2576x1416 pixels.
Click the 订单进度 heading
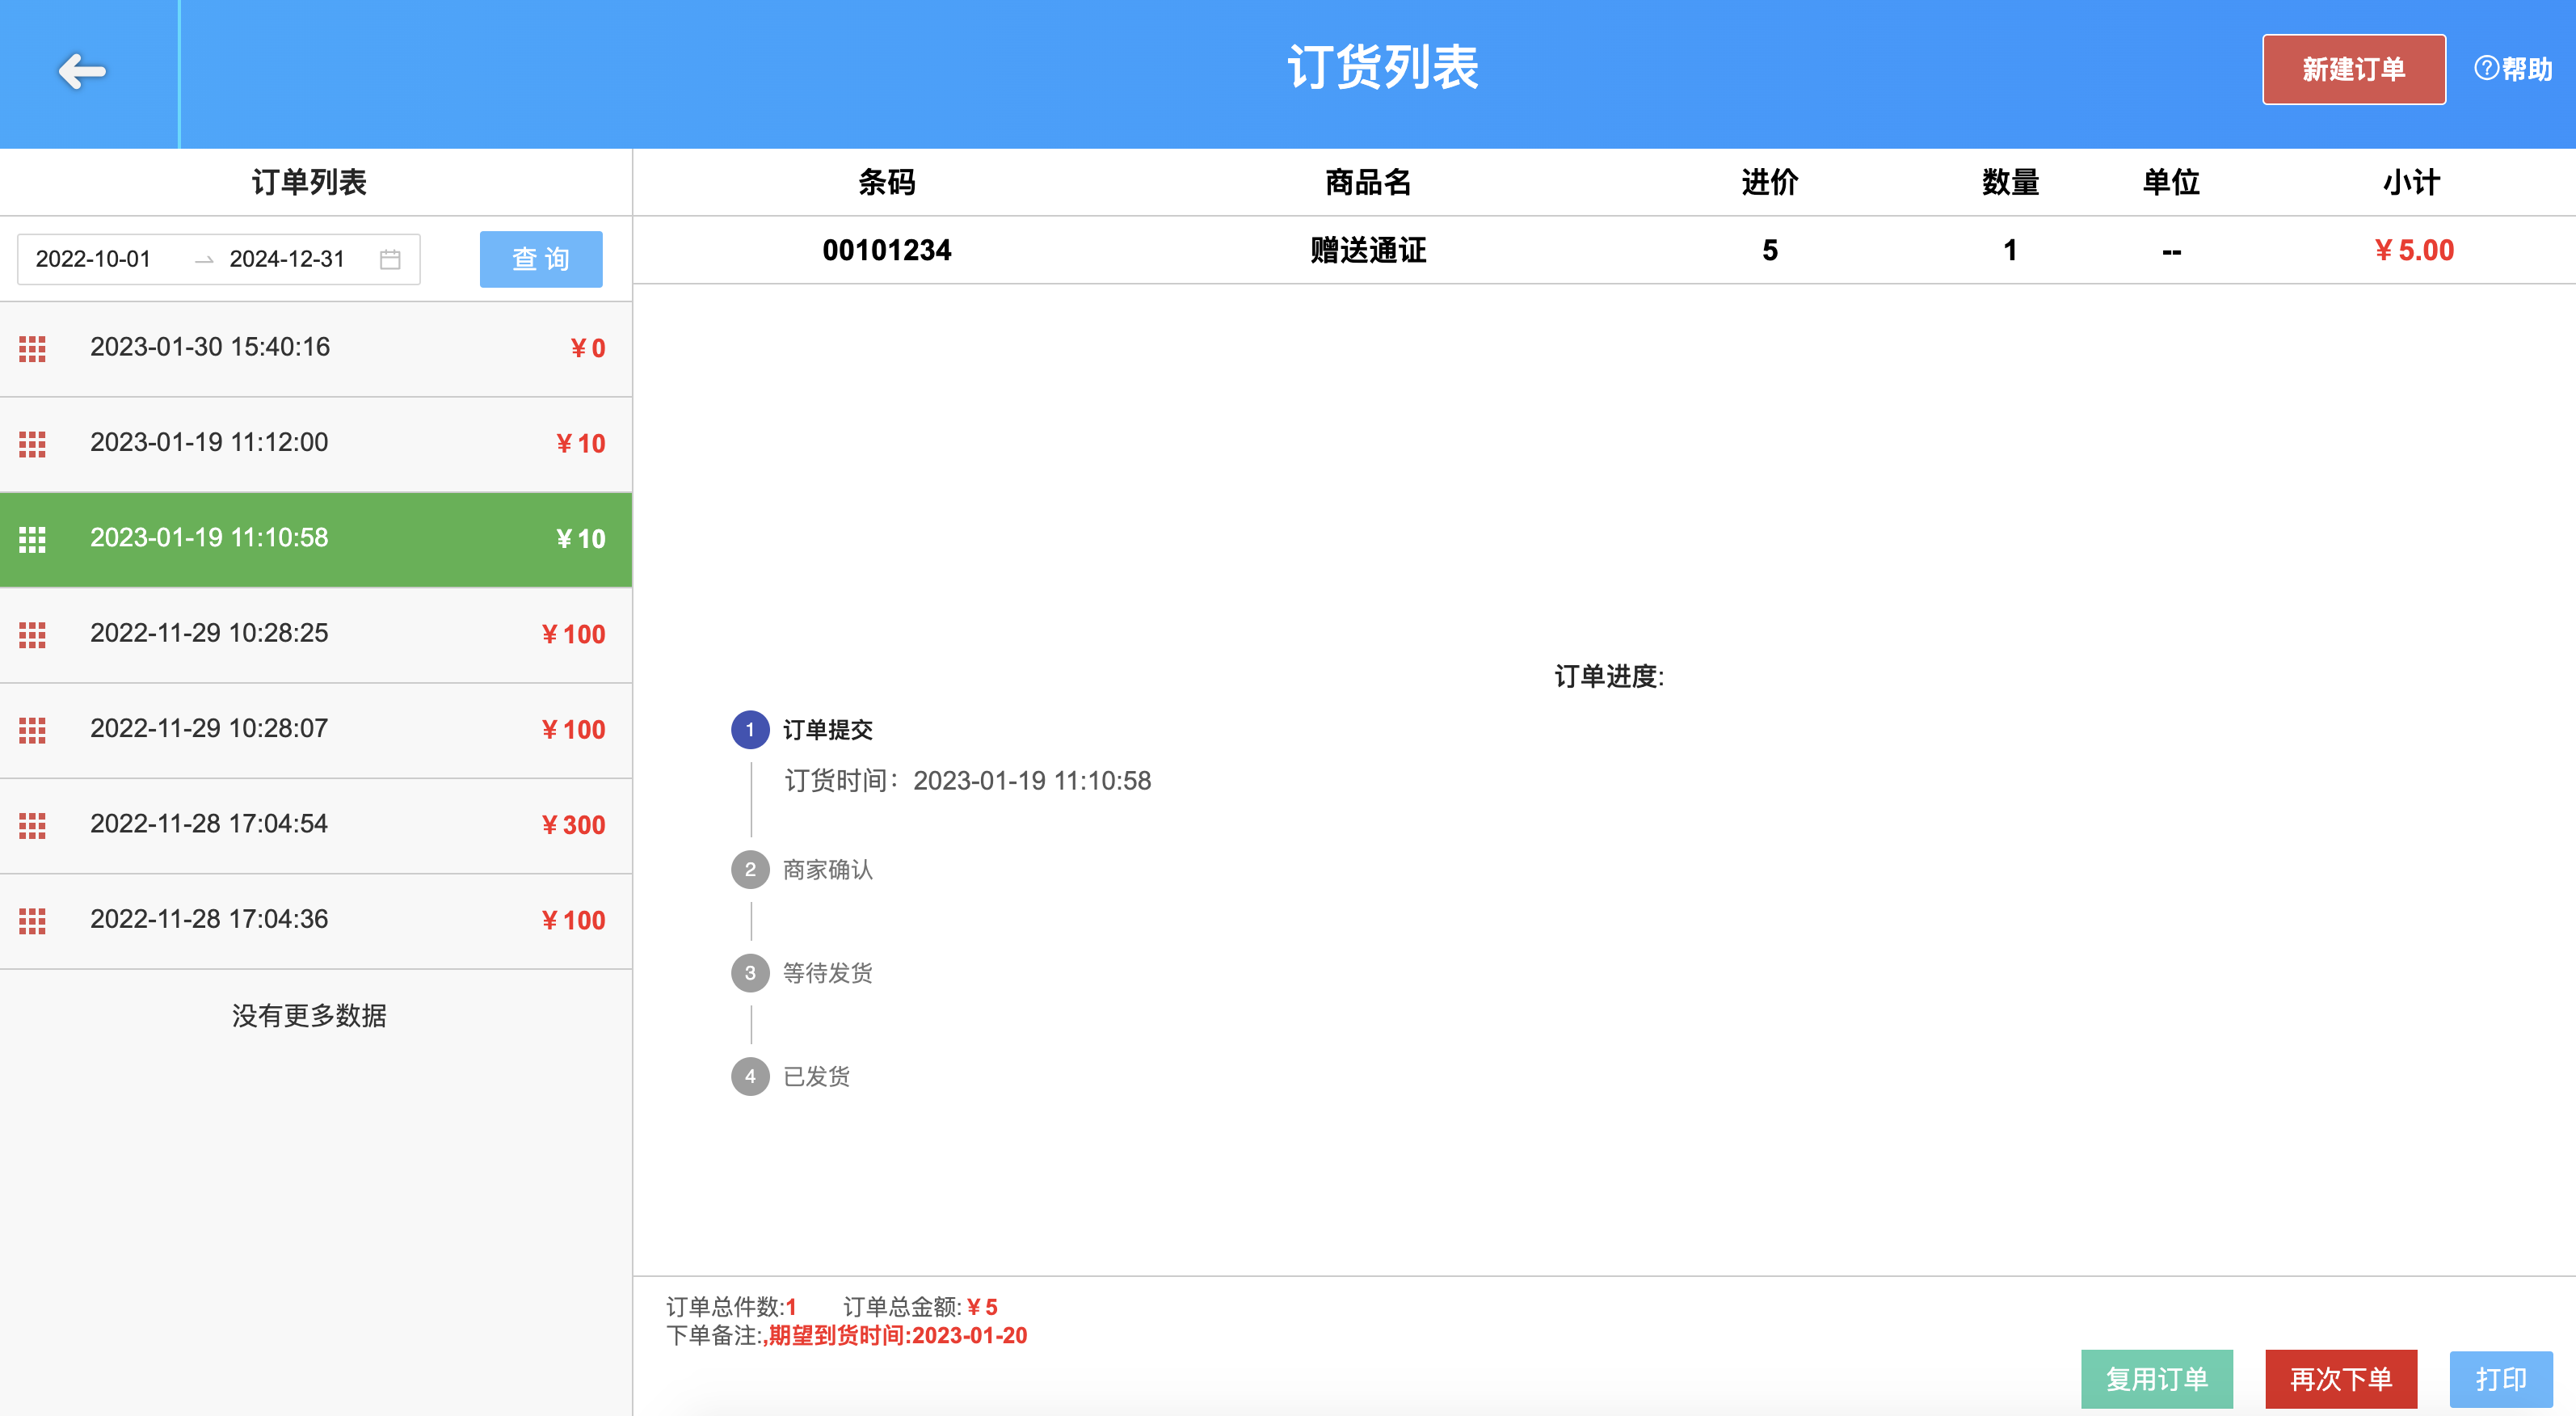[x=1609, y=677]
